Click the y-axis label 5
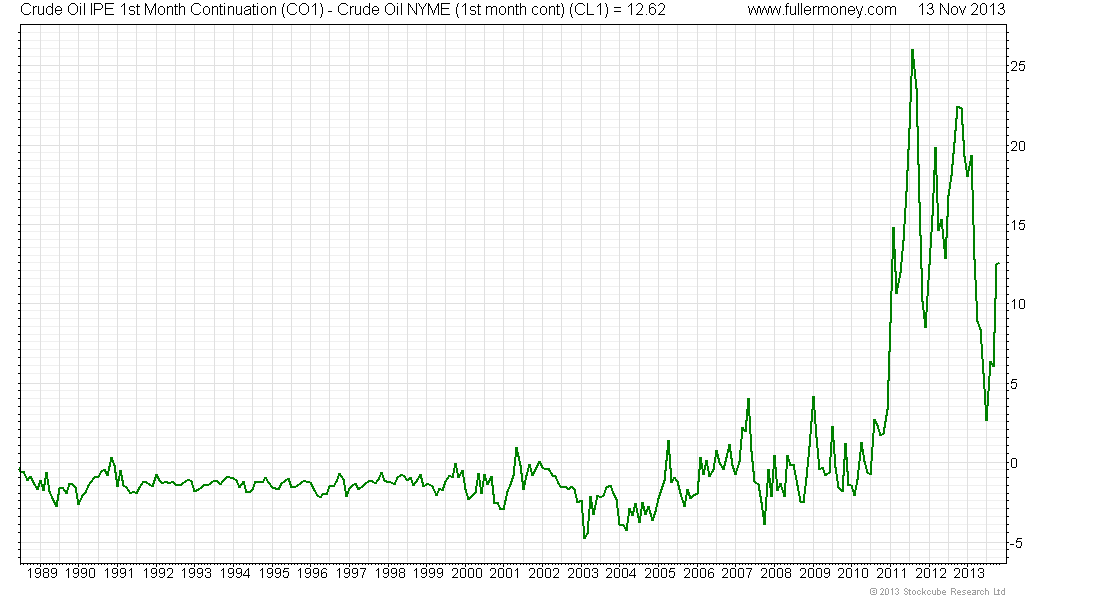The image size is (1100, 600). (x=1014, y=385)
